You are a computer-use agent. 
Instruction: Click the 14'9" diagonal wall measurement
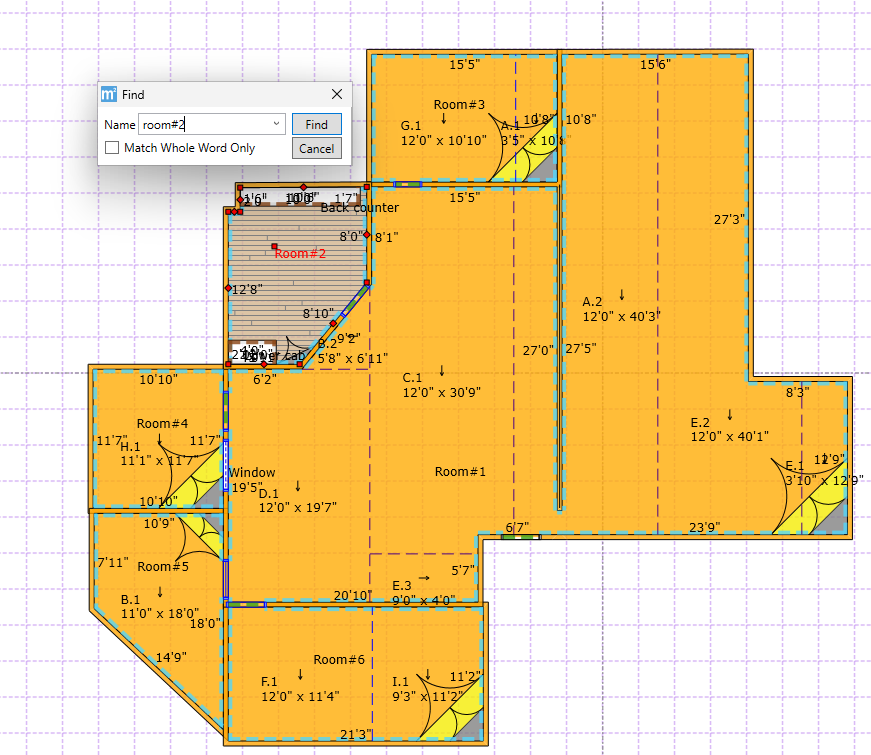tap(171, 658)
